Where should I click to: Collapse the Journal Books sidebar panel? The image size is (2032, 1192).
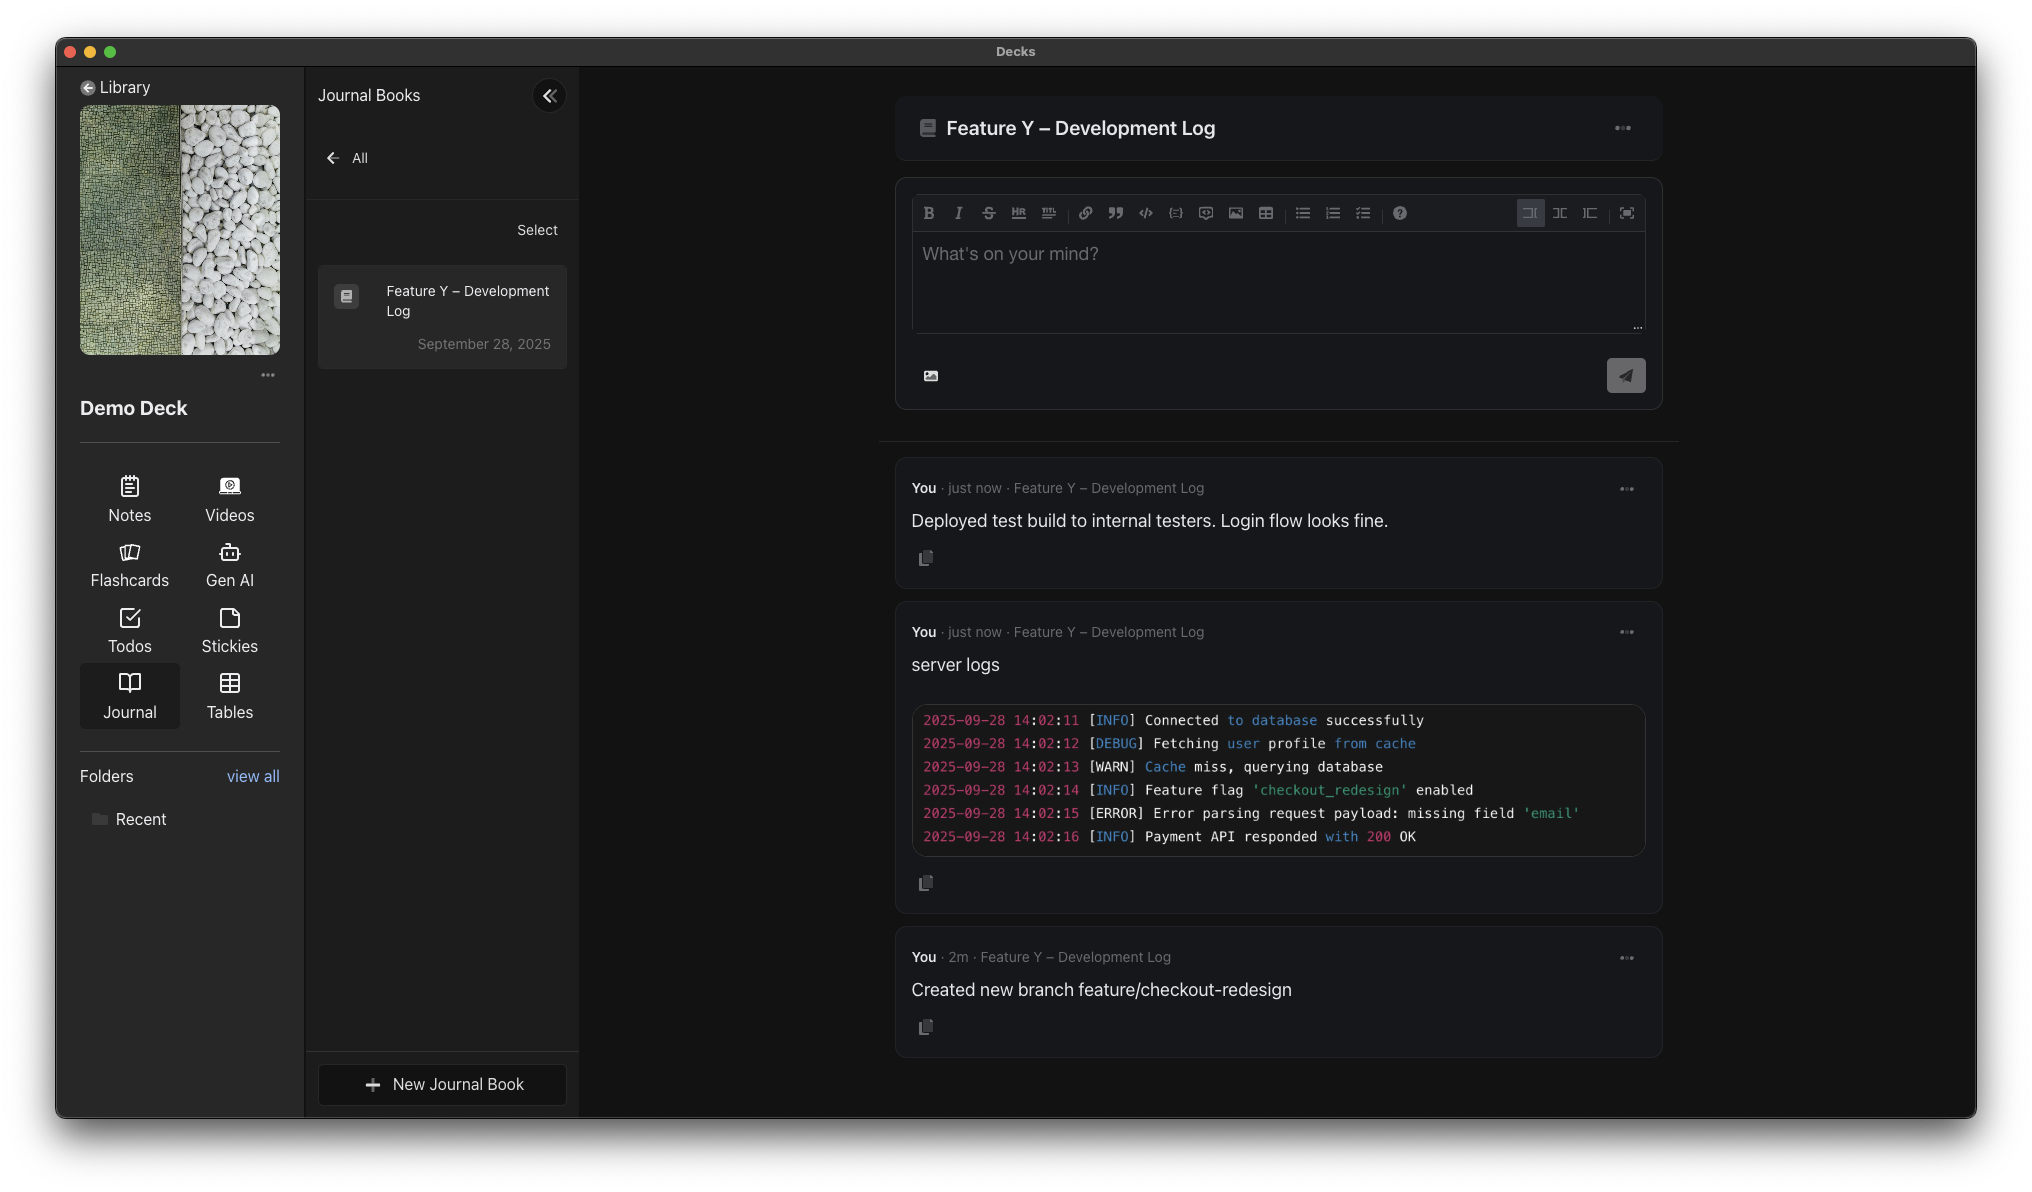(549, 96)
